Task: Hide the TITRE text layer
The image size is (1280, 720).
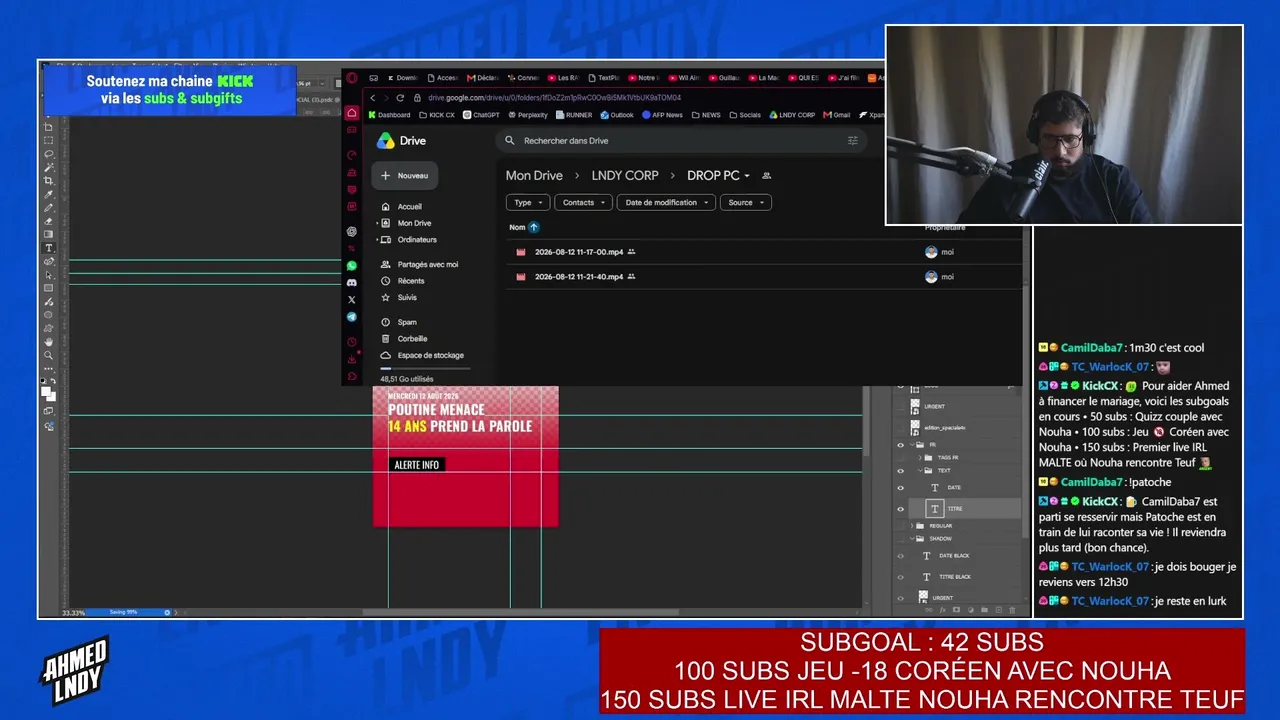Action: click(x=900, y=509)
